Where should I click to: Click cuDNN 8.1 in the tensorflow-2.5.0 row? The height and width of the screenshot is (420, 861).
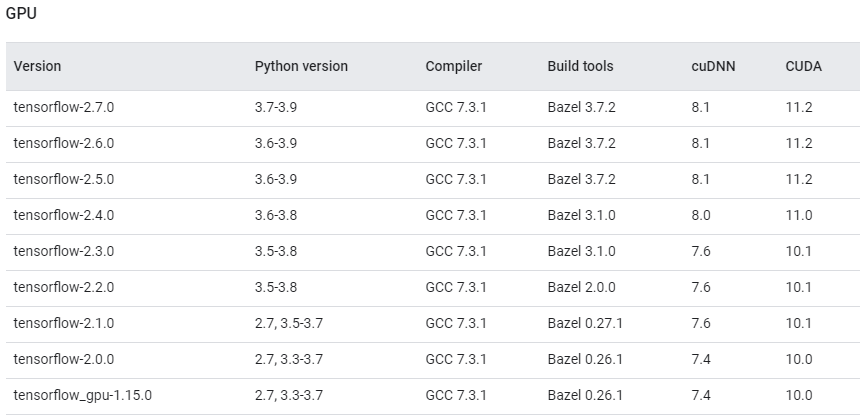pos(701,180)
